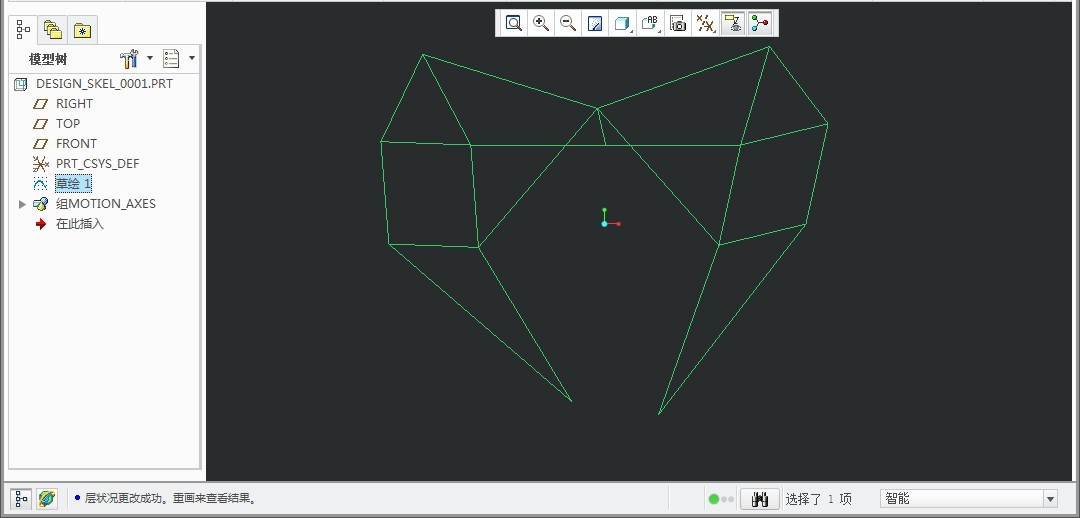Switch to the Folder Browser tab
Viewport: 1080px width, 518px height.
tap(53, 30)
